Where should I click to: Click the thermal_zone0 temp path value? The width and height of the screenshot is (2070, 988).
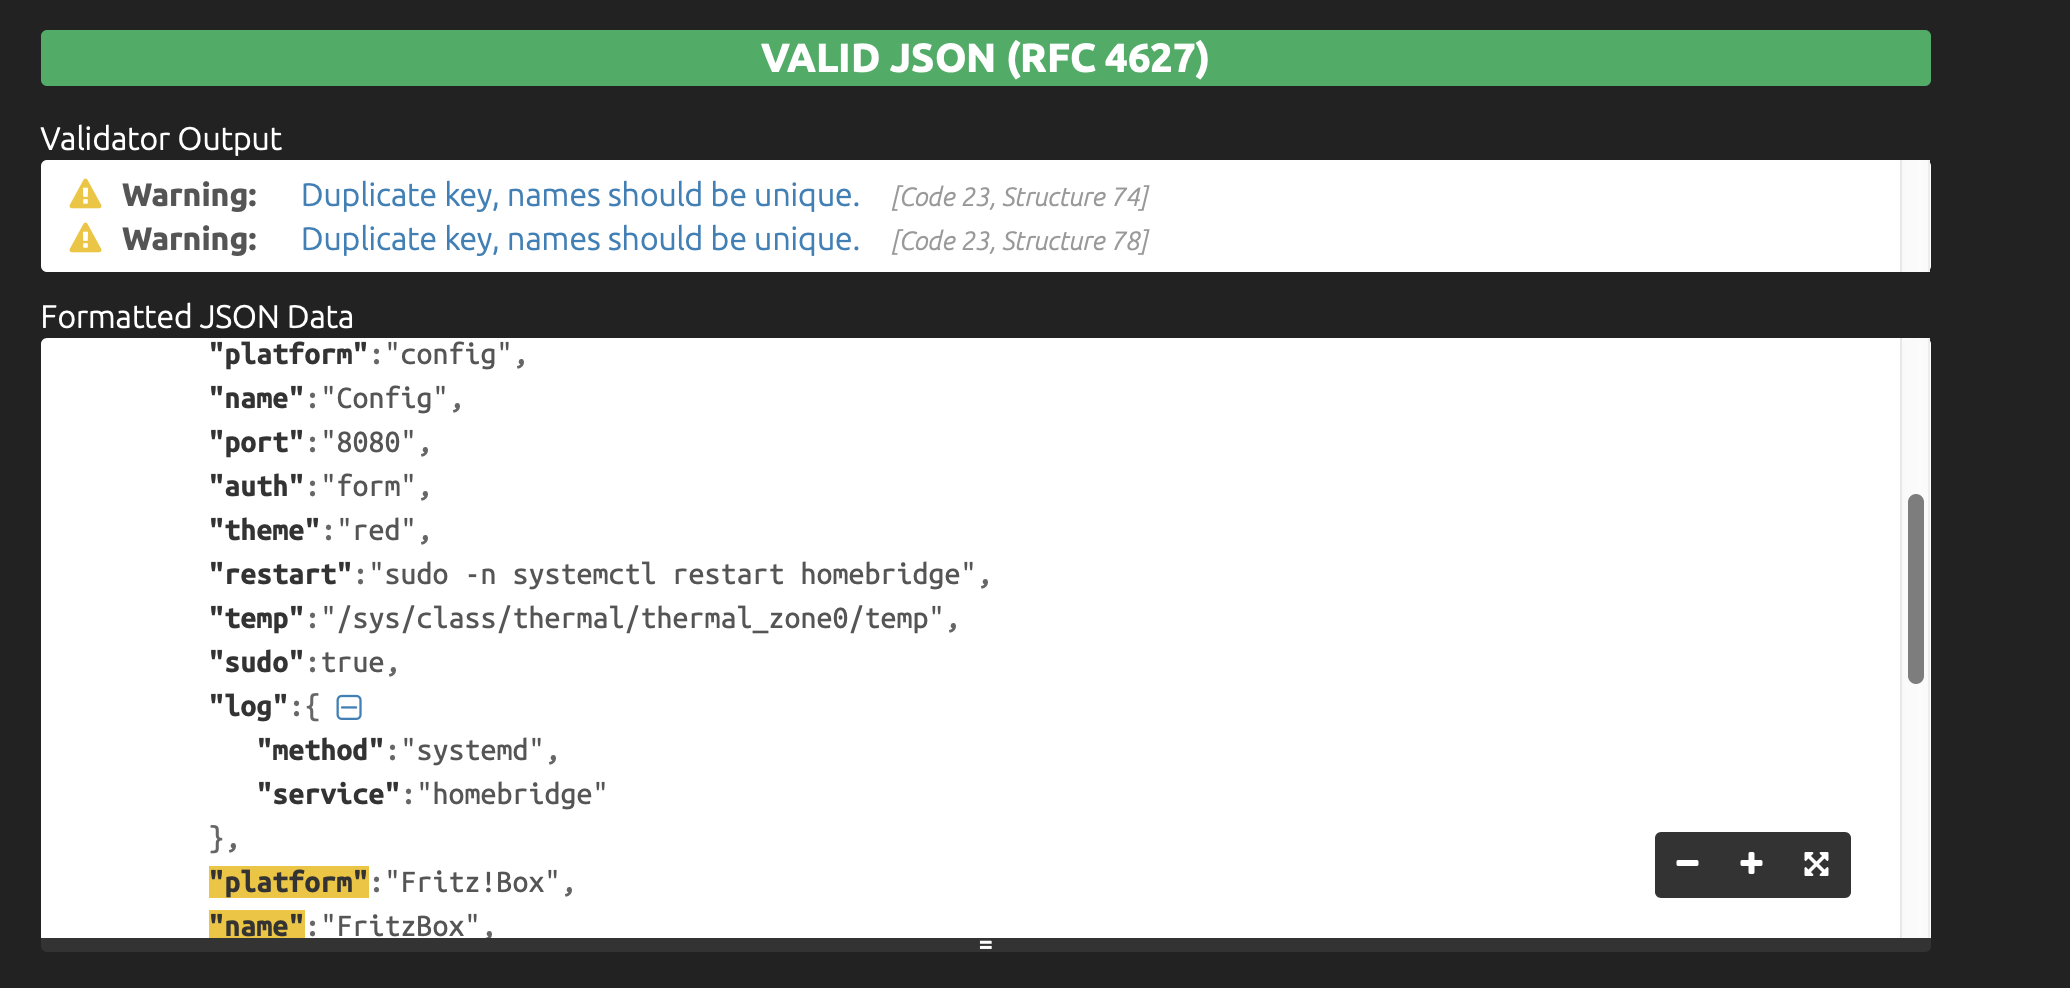634,619
